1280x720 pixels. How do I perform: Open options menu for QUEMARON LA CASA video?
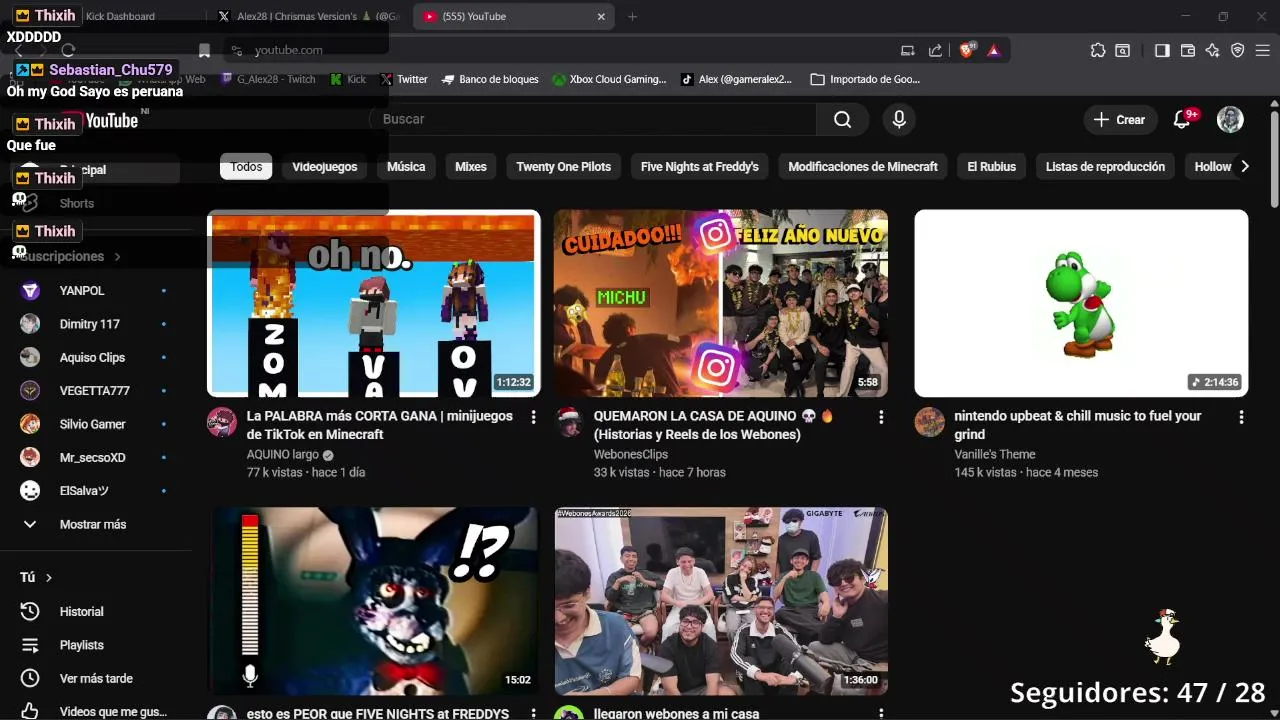coord(881,417)
